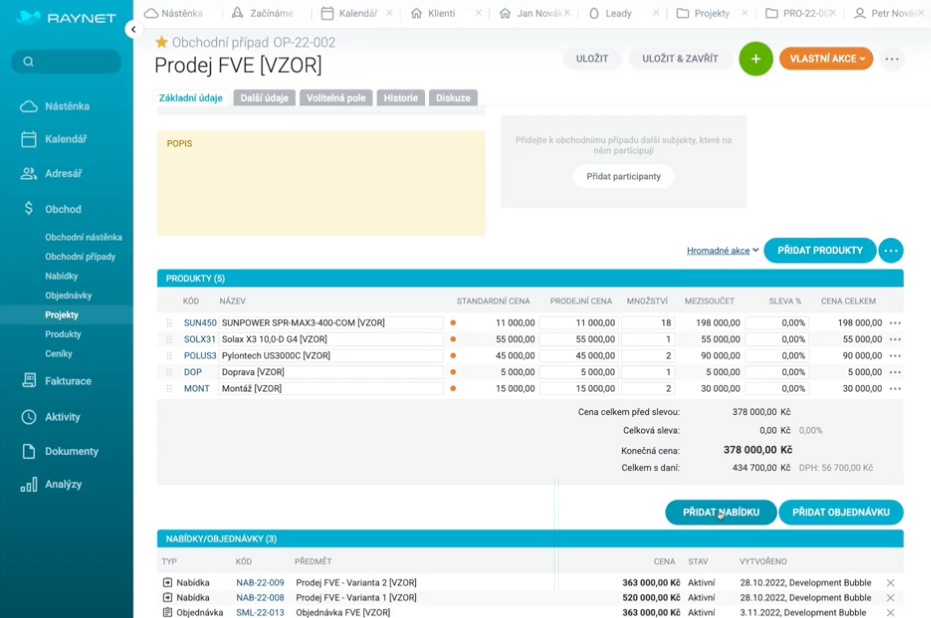
Task: Click the Uložit & Zavřít button
Action: 679,59
